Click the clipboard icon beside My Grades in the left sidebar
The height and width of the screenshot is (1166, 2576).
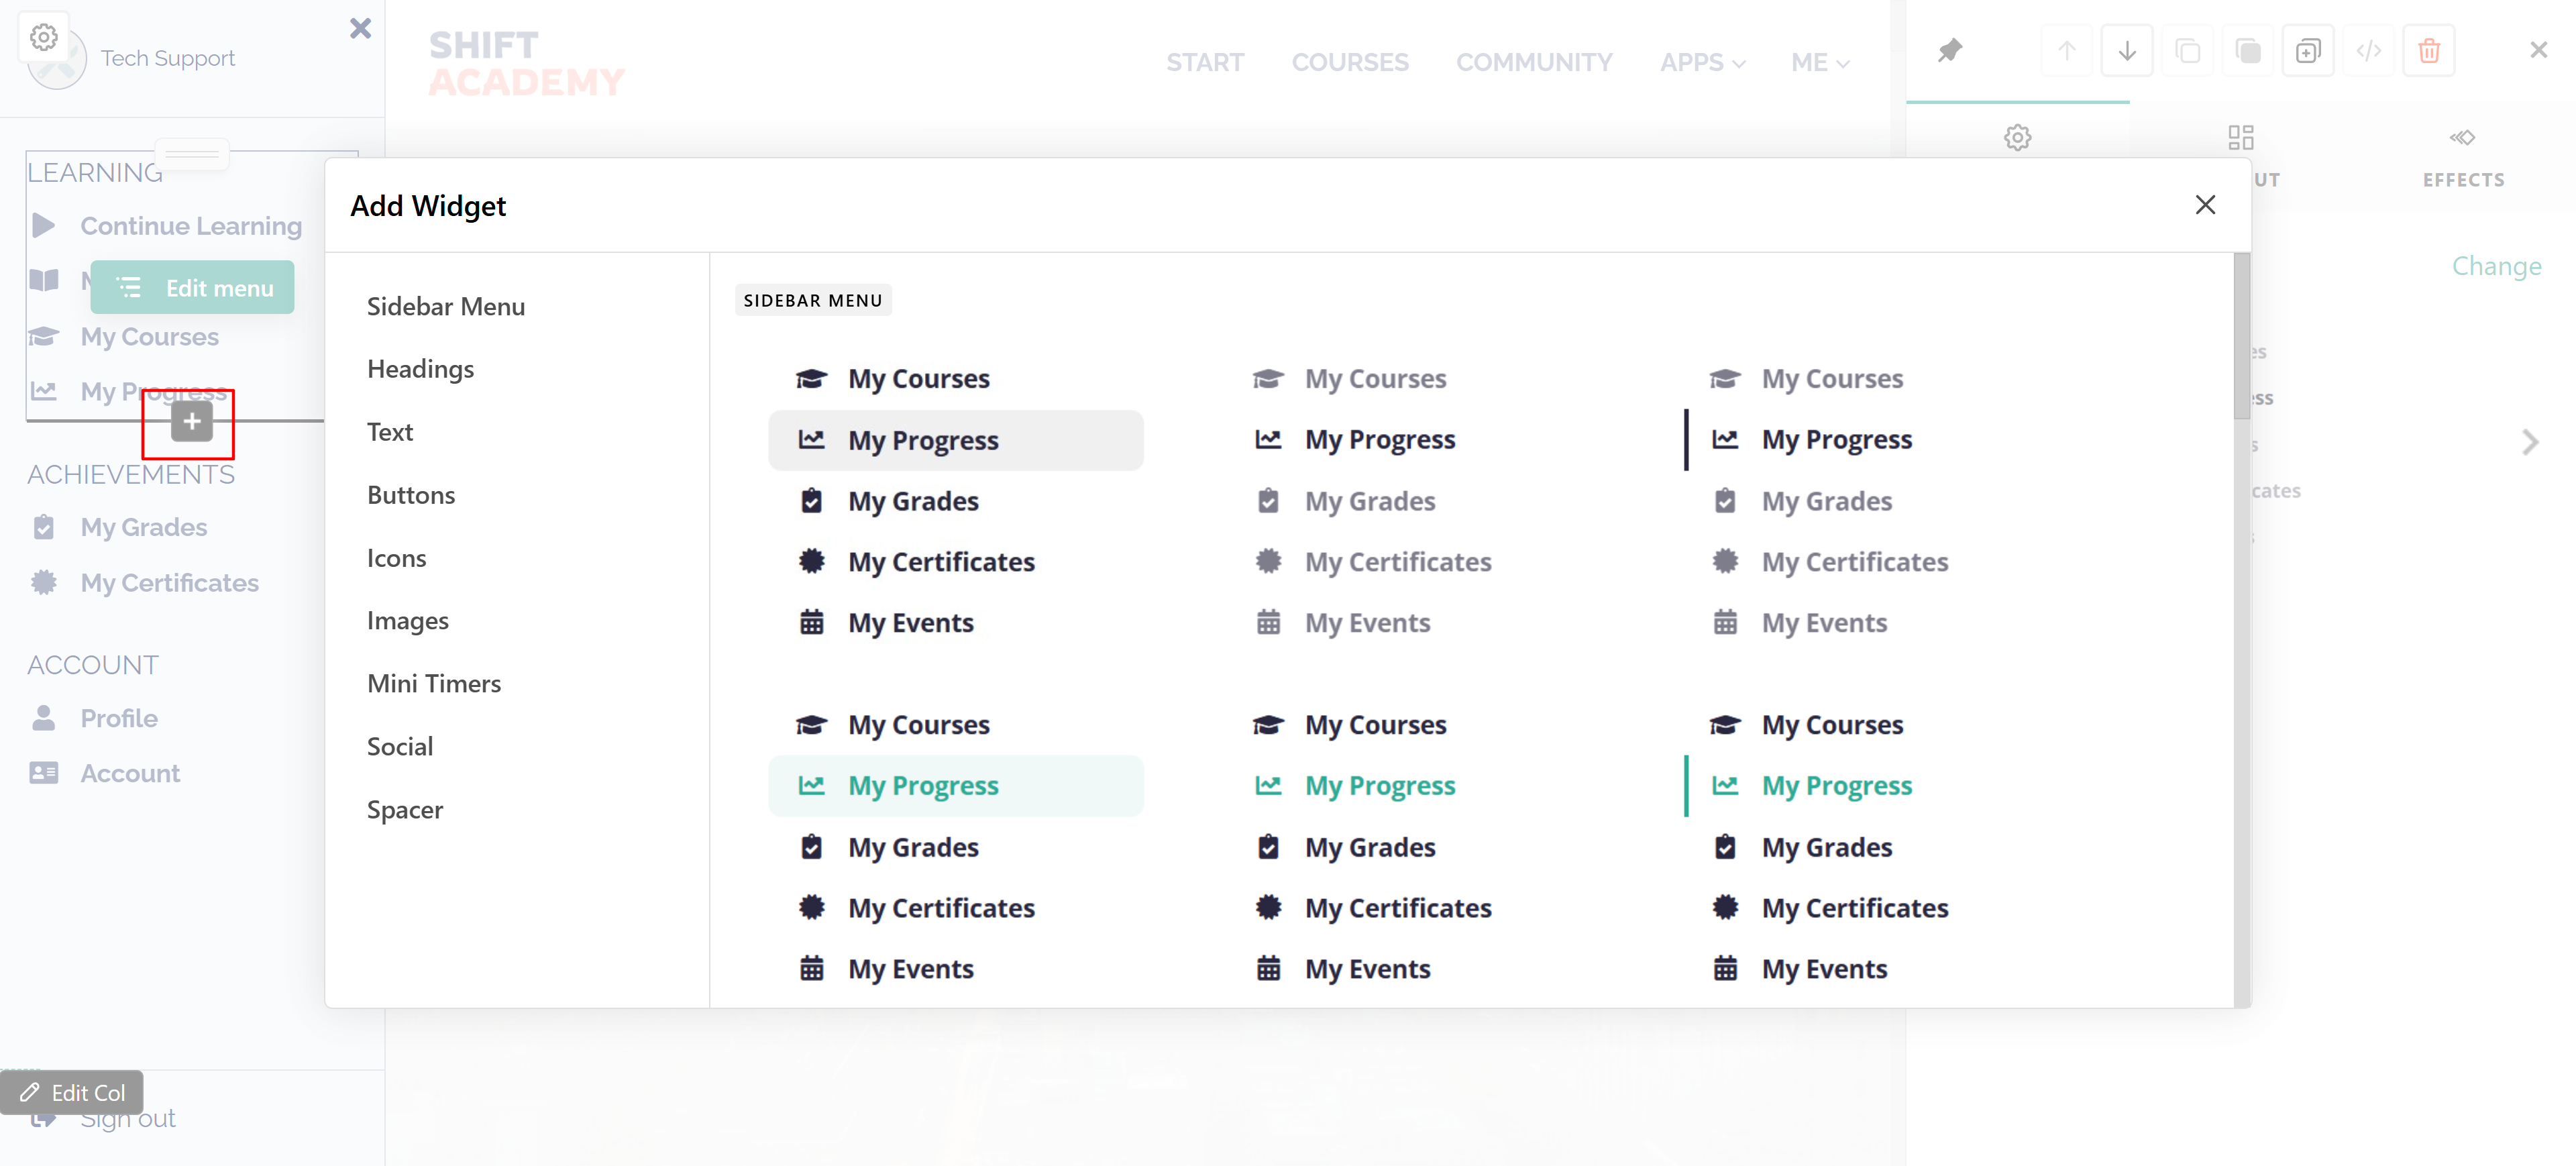click(x=43, y=527)
